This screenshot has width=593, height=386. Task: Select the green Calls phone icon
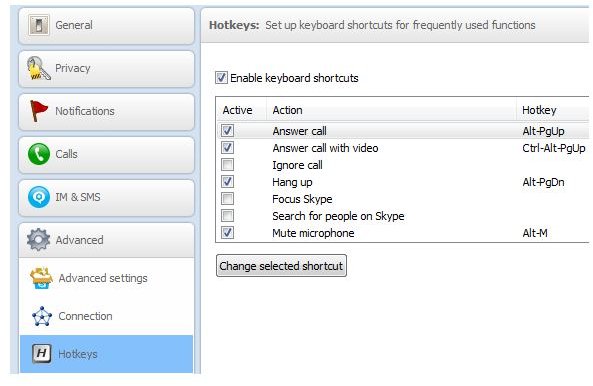39,154
